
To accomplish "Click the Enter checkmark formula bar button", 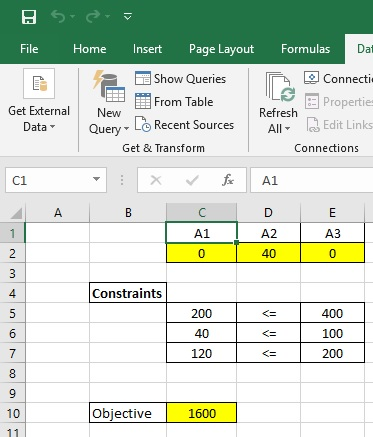I will pyautogui.click(x=192, y=180).
